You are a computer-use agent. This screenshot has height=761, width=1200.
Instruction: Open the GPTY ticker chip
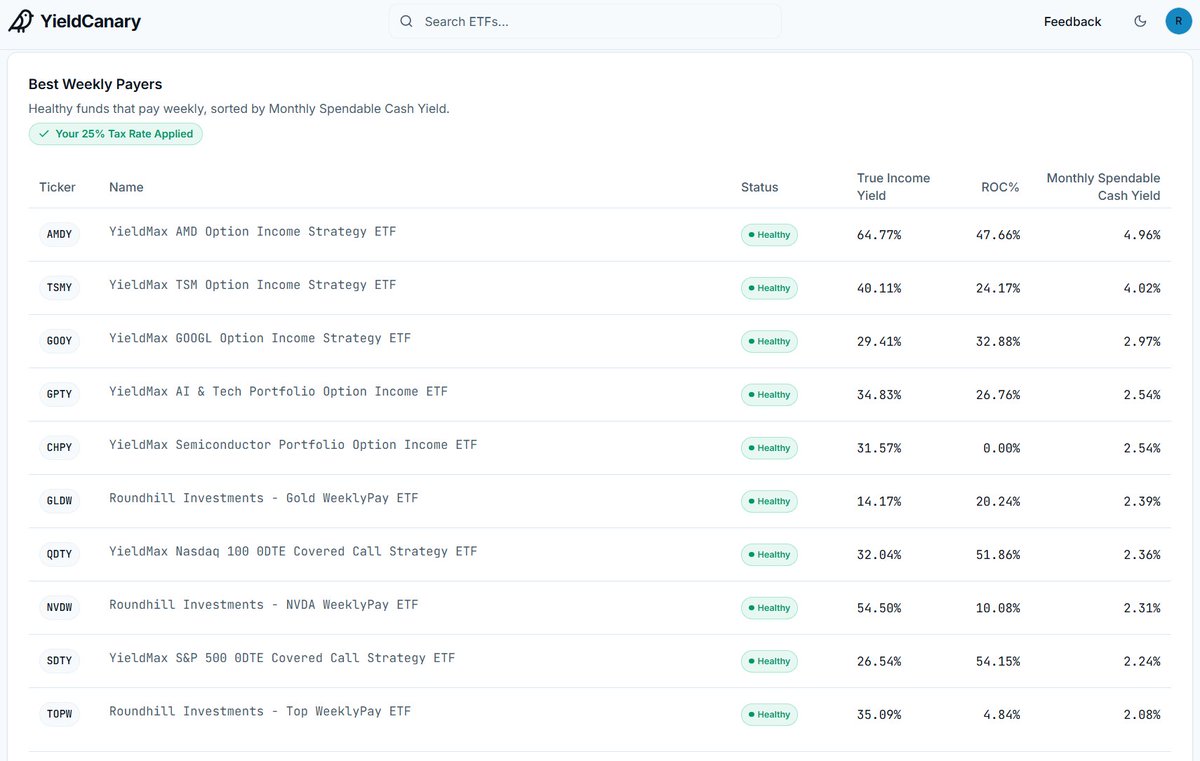pyautogui.click(x=60, y=395)
